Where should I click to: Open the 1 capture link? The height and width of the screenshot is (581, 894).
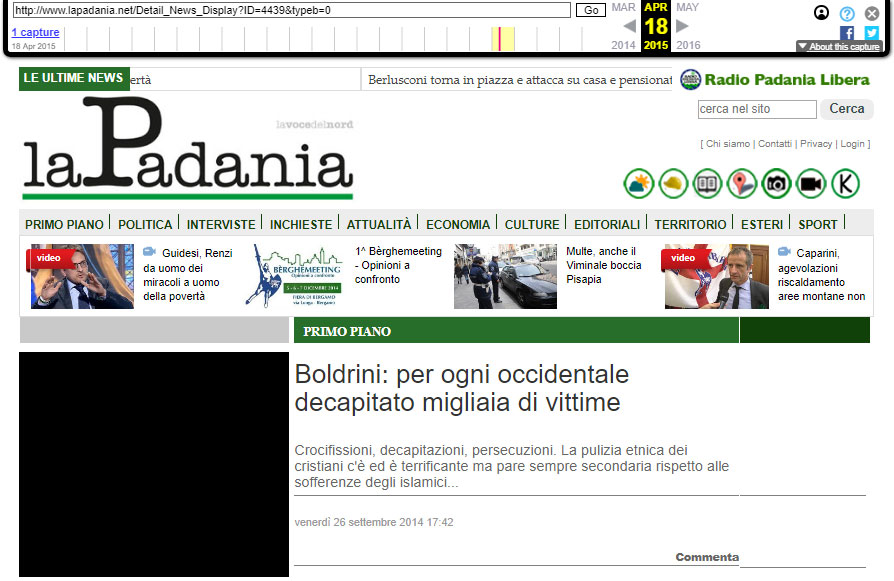click(35, 32)
